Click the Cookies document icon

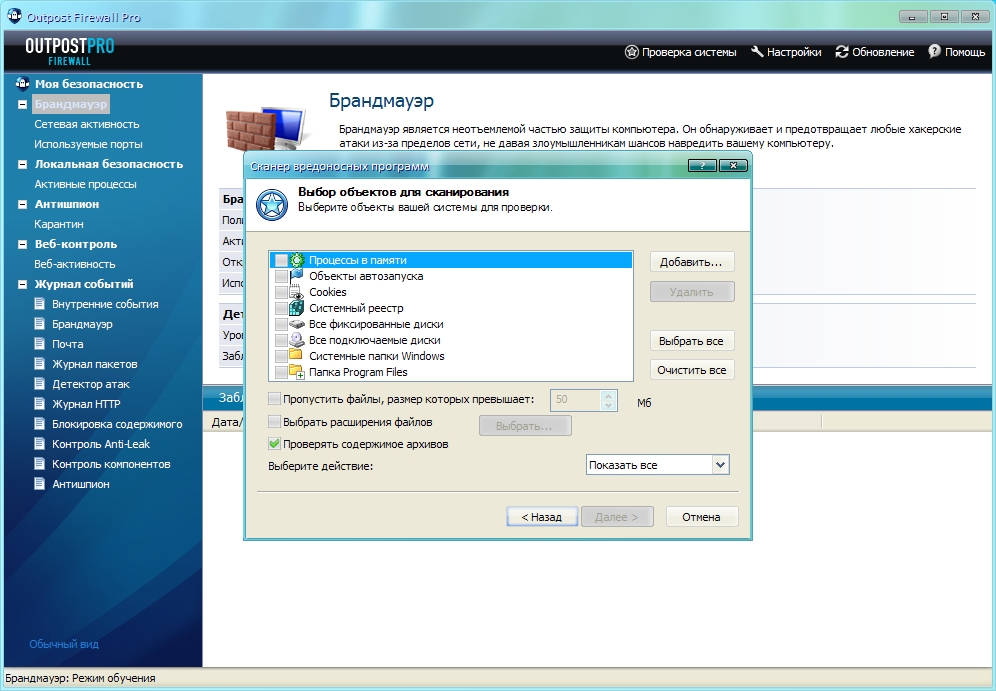[x=297, y=292]
